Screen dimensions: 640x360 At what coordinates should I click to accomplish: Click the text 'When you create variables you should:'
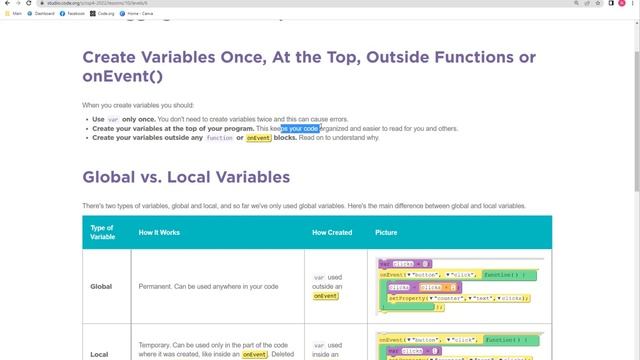[138, 105]
